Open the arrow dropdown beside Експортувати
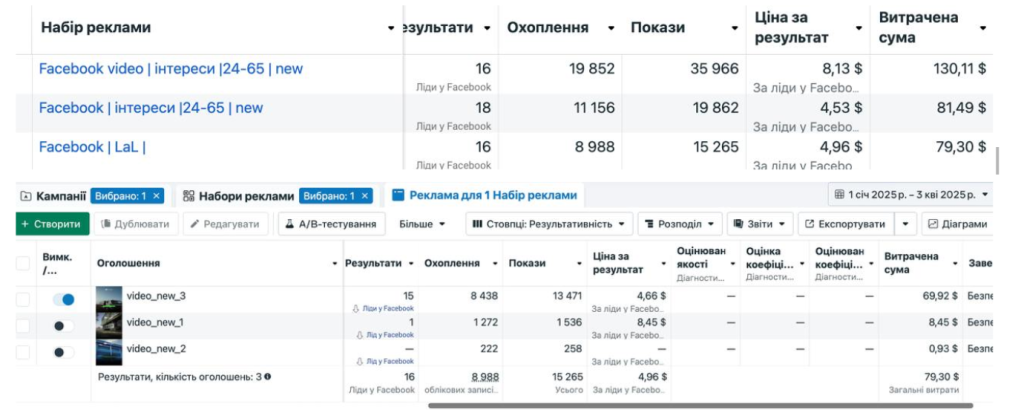 tap(905, 224)
